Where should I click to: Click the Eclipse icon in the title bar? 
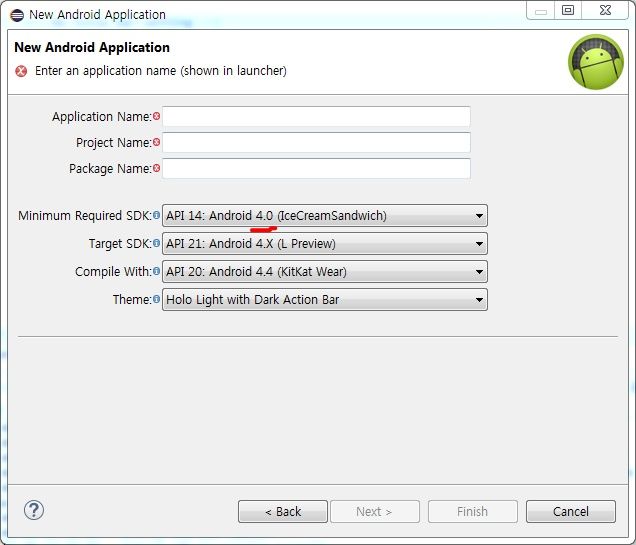coord(17,15)
